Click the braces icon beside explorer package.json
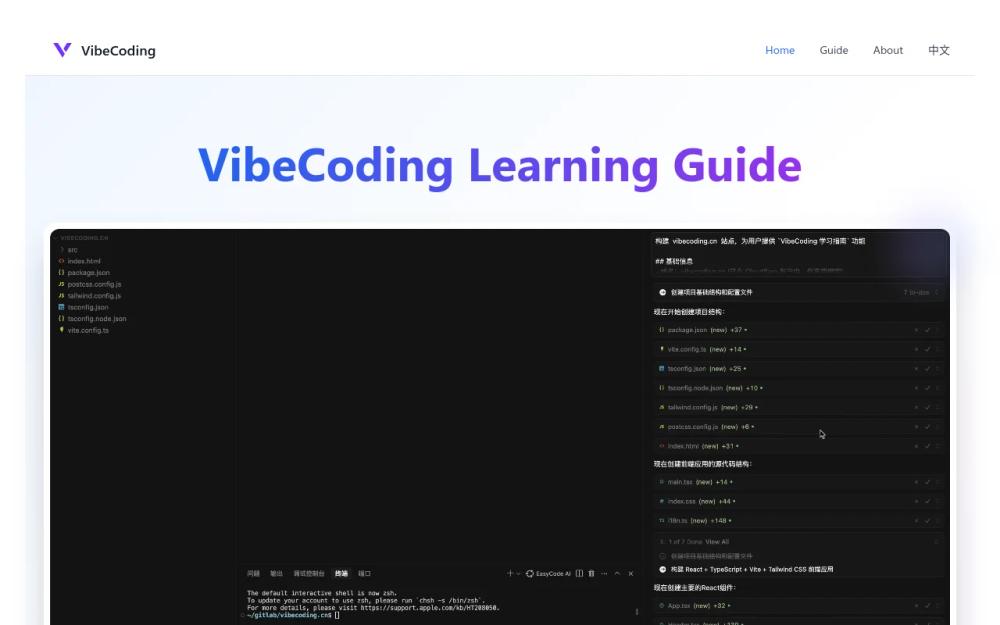 point(61,272)
